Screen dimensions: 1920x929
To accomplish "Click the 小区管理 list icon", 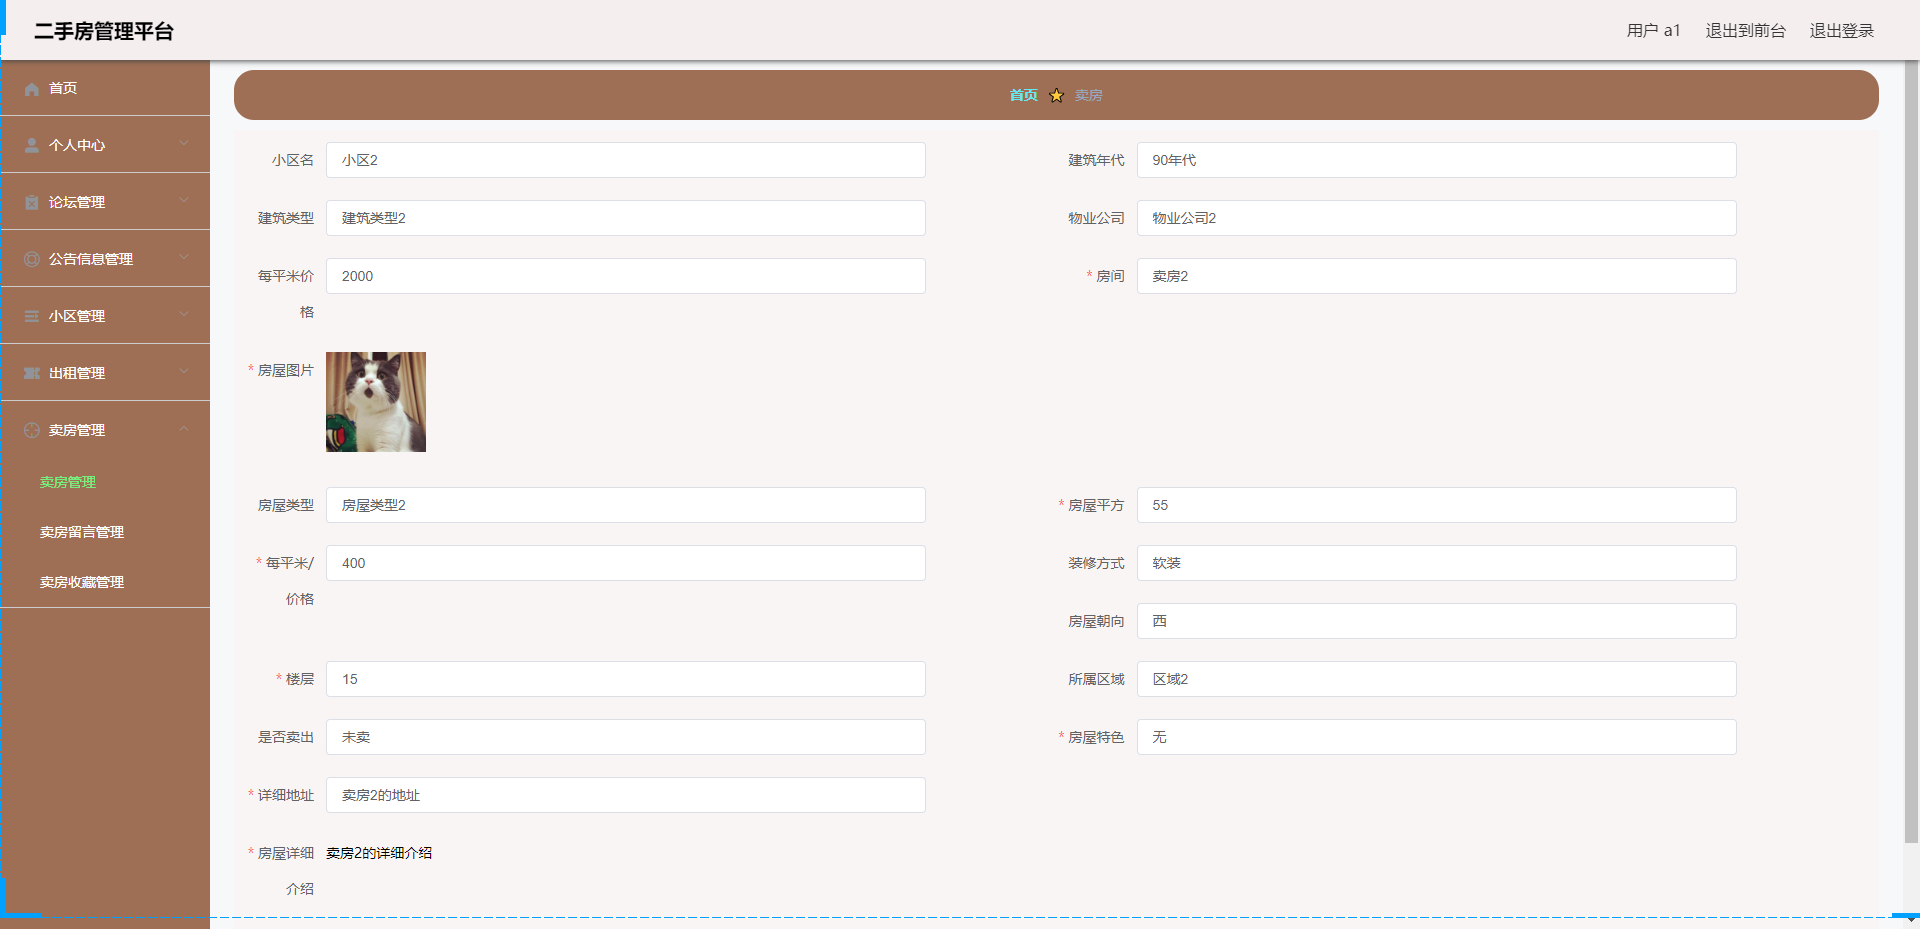I will (32, 316).
